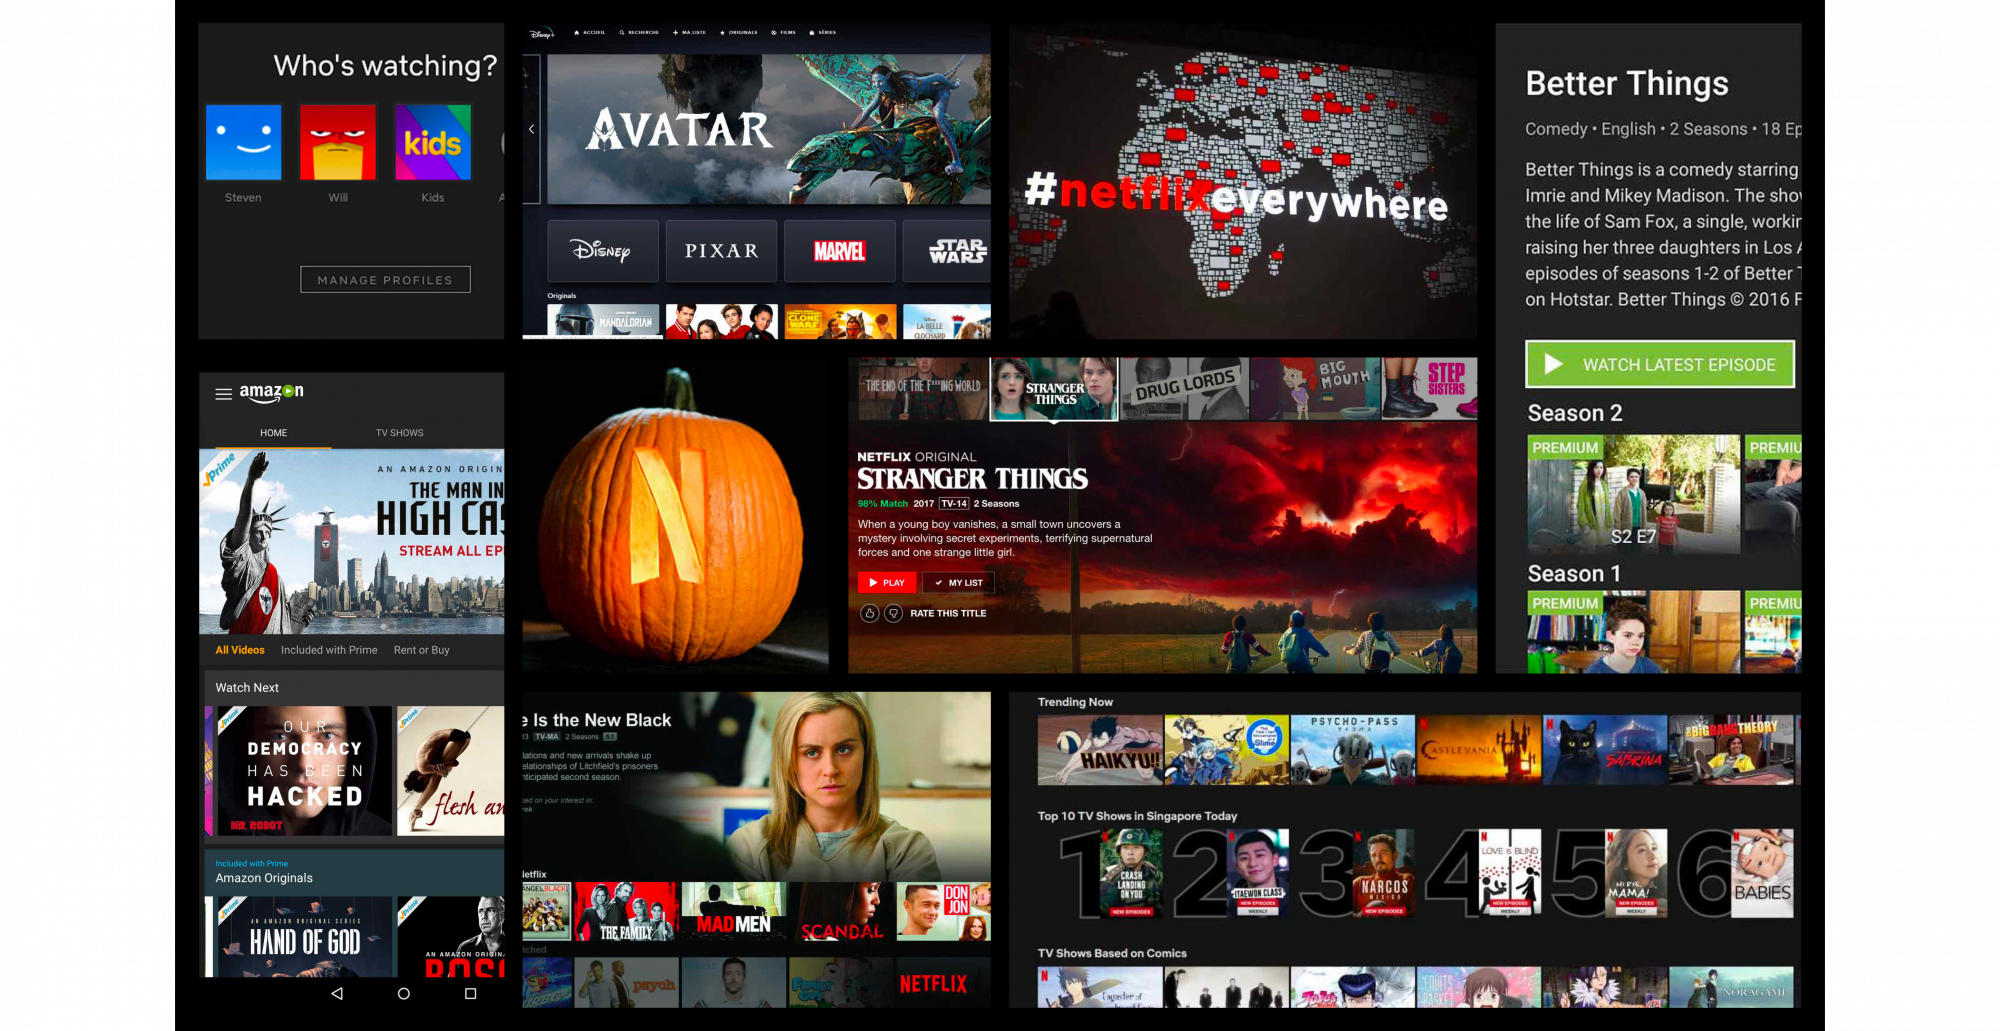Open the Scandal thumbnail
2000x1031 pixels.
(x=841, y=911)
